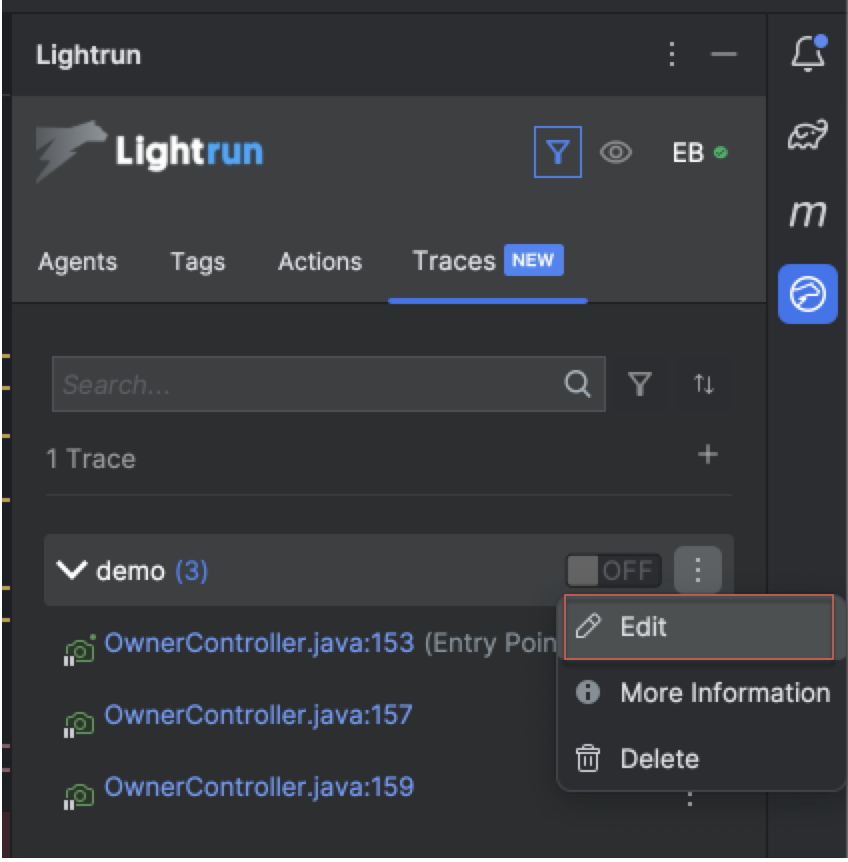Toggle the demo trace OFF switch
This screenshot has width=848, height=862.
(x=613, y=571)
